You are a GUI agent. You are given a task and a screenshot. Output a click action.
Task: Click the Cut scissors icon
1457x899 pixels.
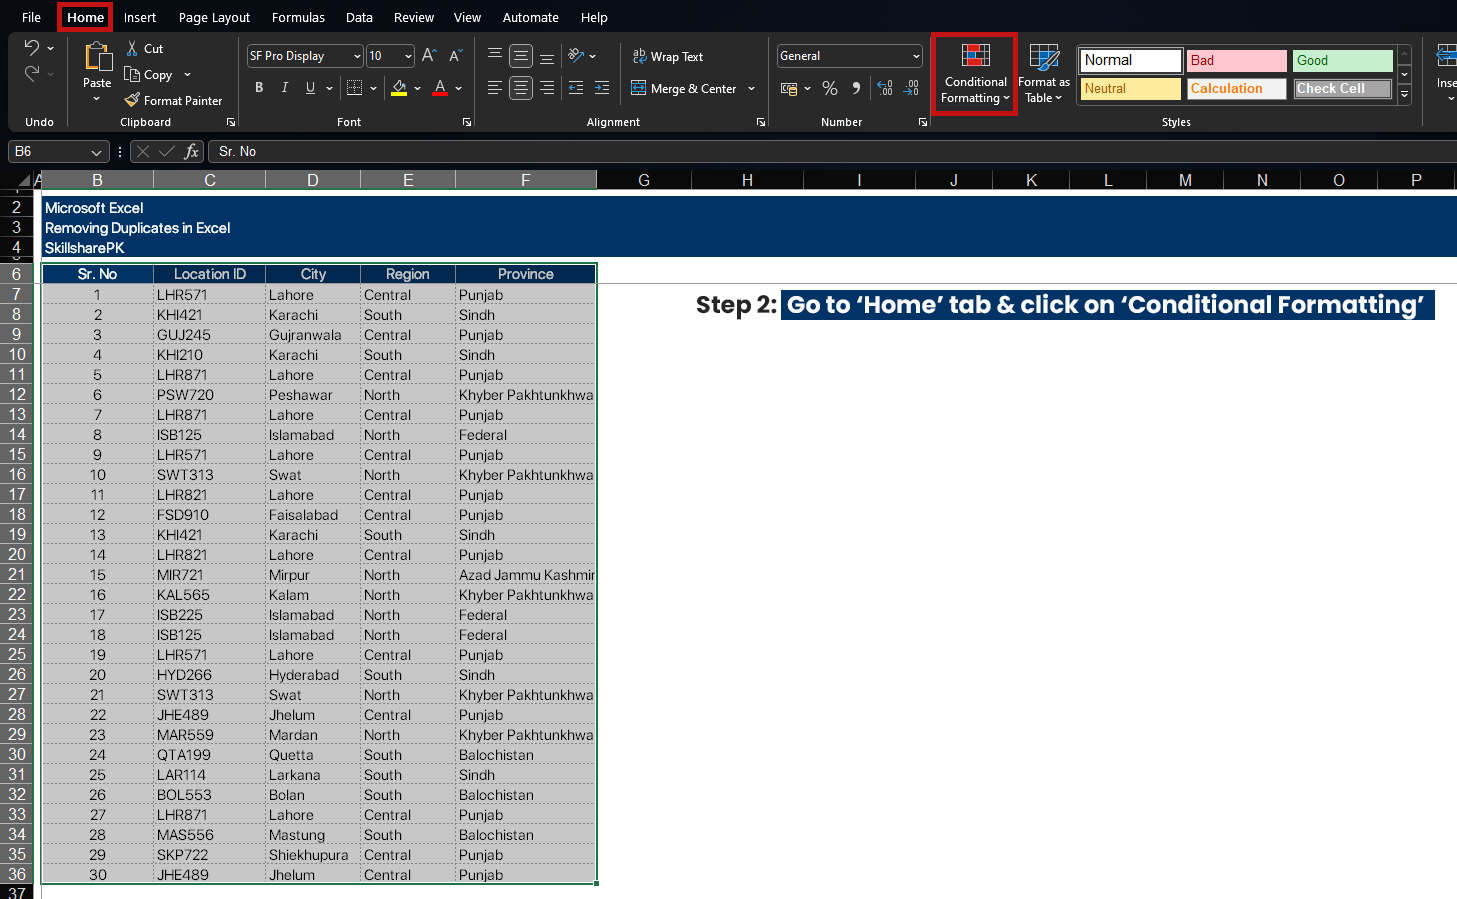pyautogui.click(x=132, y=48)
